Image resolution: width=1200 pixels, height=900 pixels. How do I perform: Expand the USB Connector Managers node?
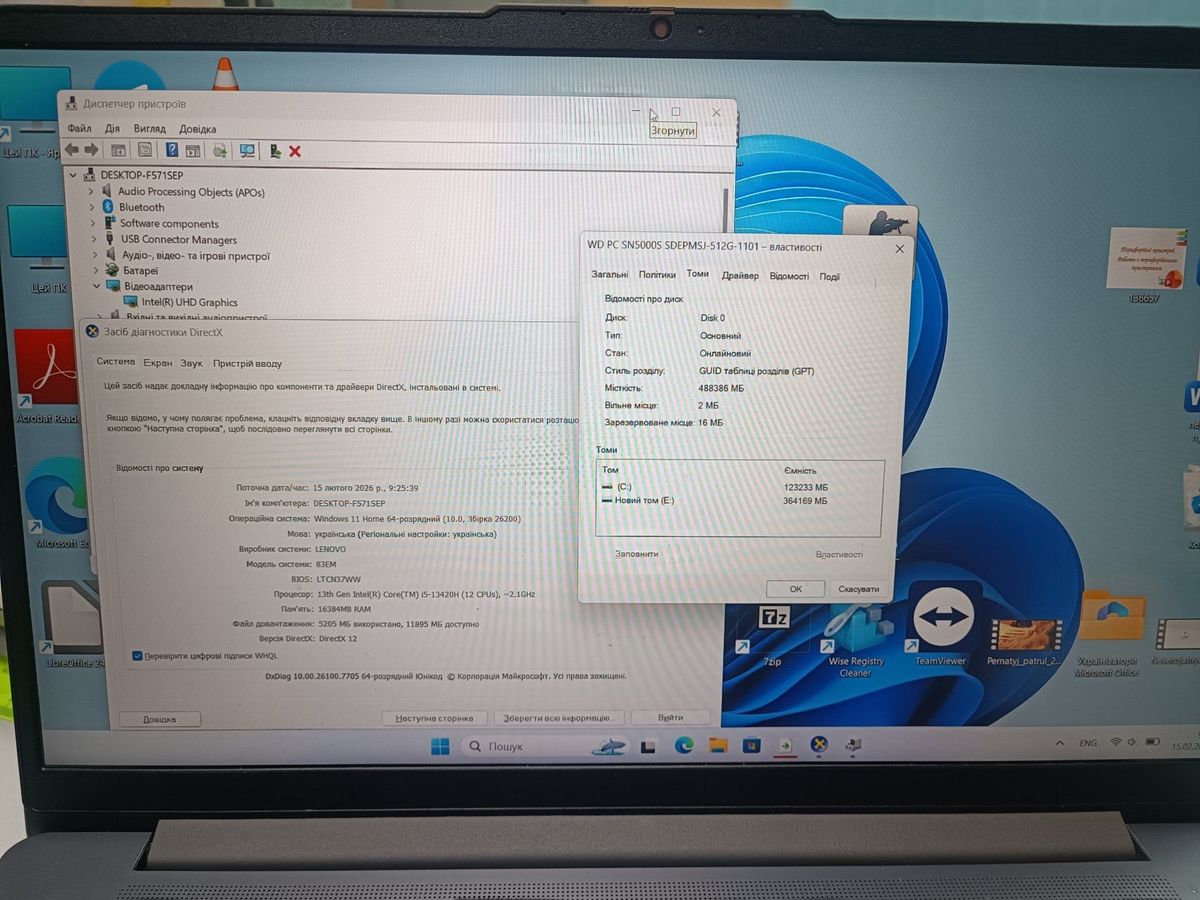pos(93,240)
